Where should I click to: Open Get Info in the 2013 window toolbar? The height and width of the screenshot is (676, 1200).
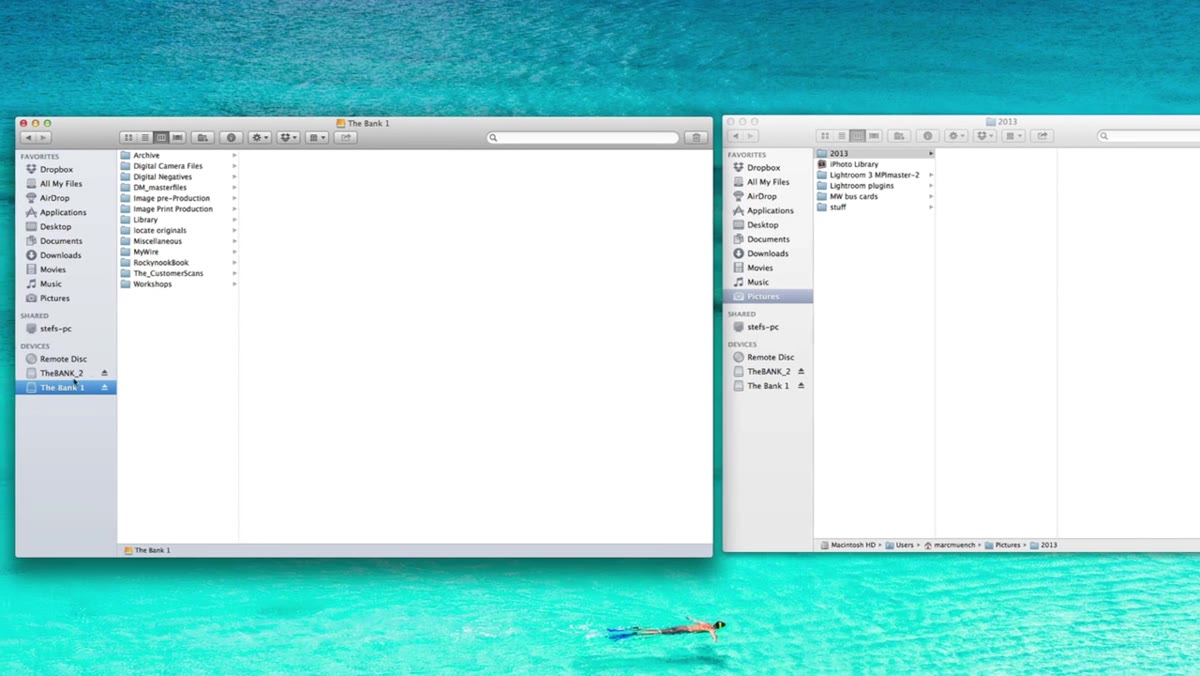click(x=928, y=136)
